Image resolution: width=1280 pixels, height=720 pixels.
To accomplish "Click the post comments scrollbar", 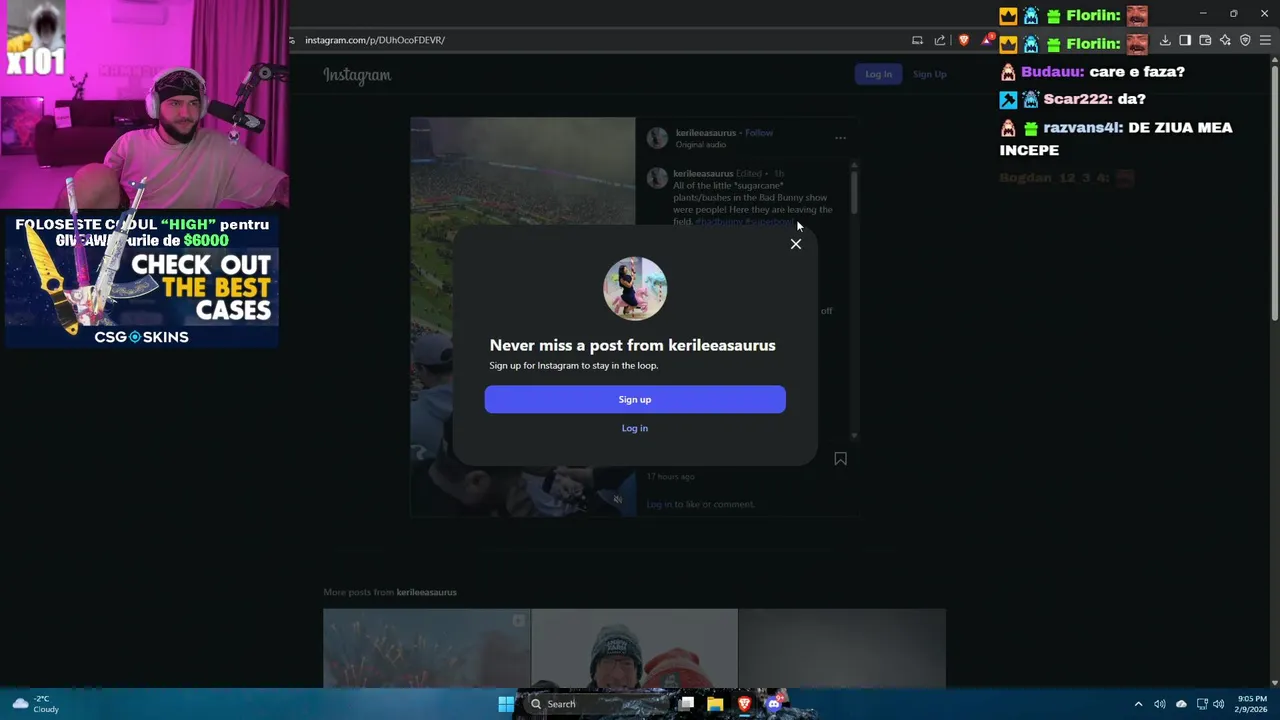I will [x=854, y=190].
